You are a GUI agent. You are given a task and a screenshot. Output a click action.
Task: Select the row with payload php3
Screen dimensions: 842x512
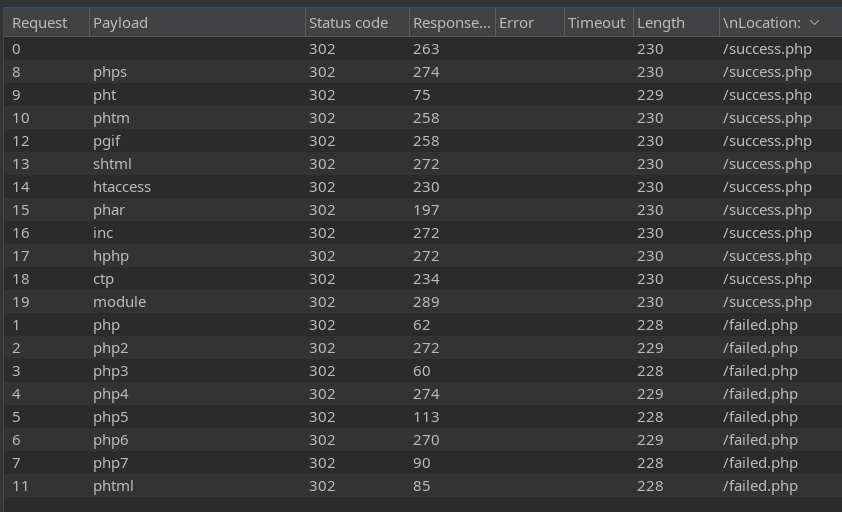tap(423, 371)
